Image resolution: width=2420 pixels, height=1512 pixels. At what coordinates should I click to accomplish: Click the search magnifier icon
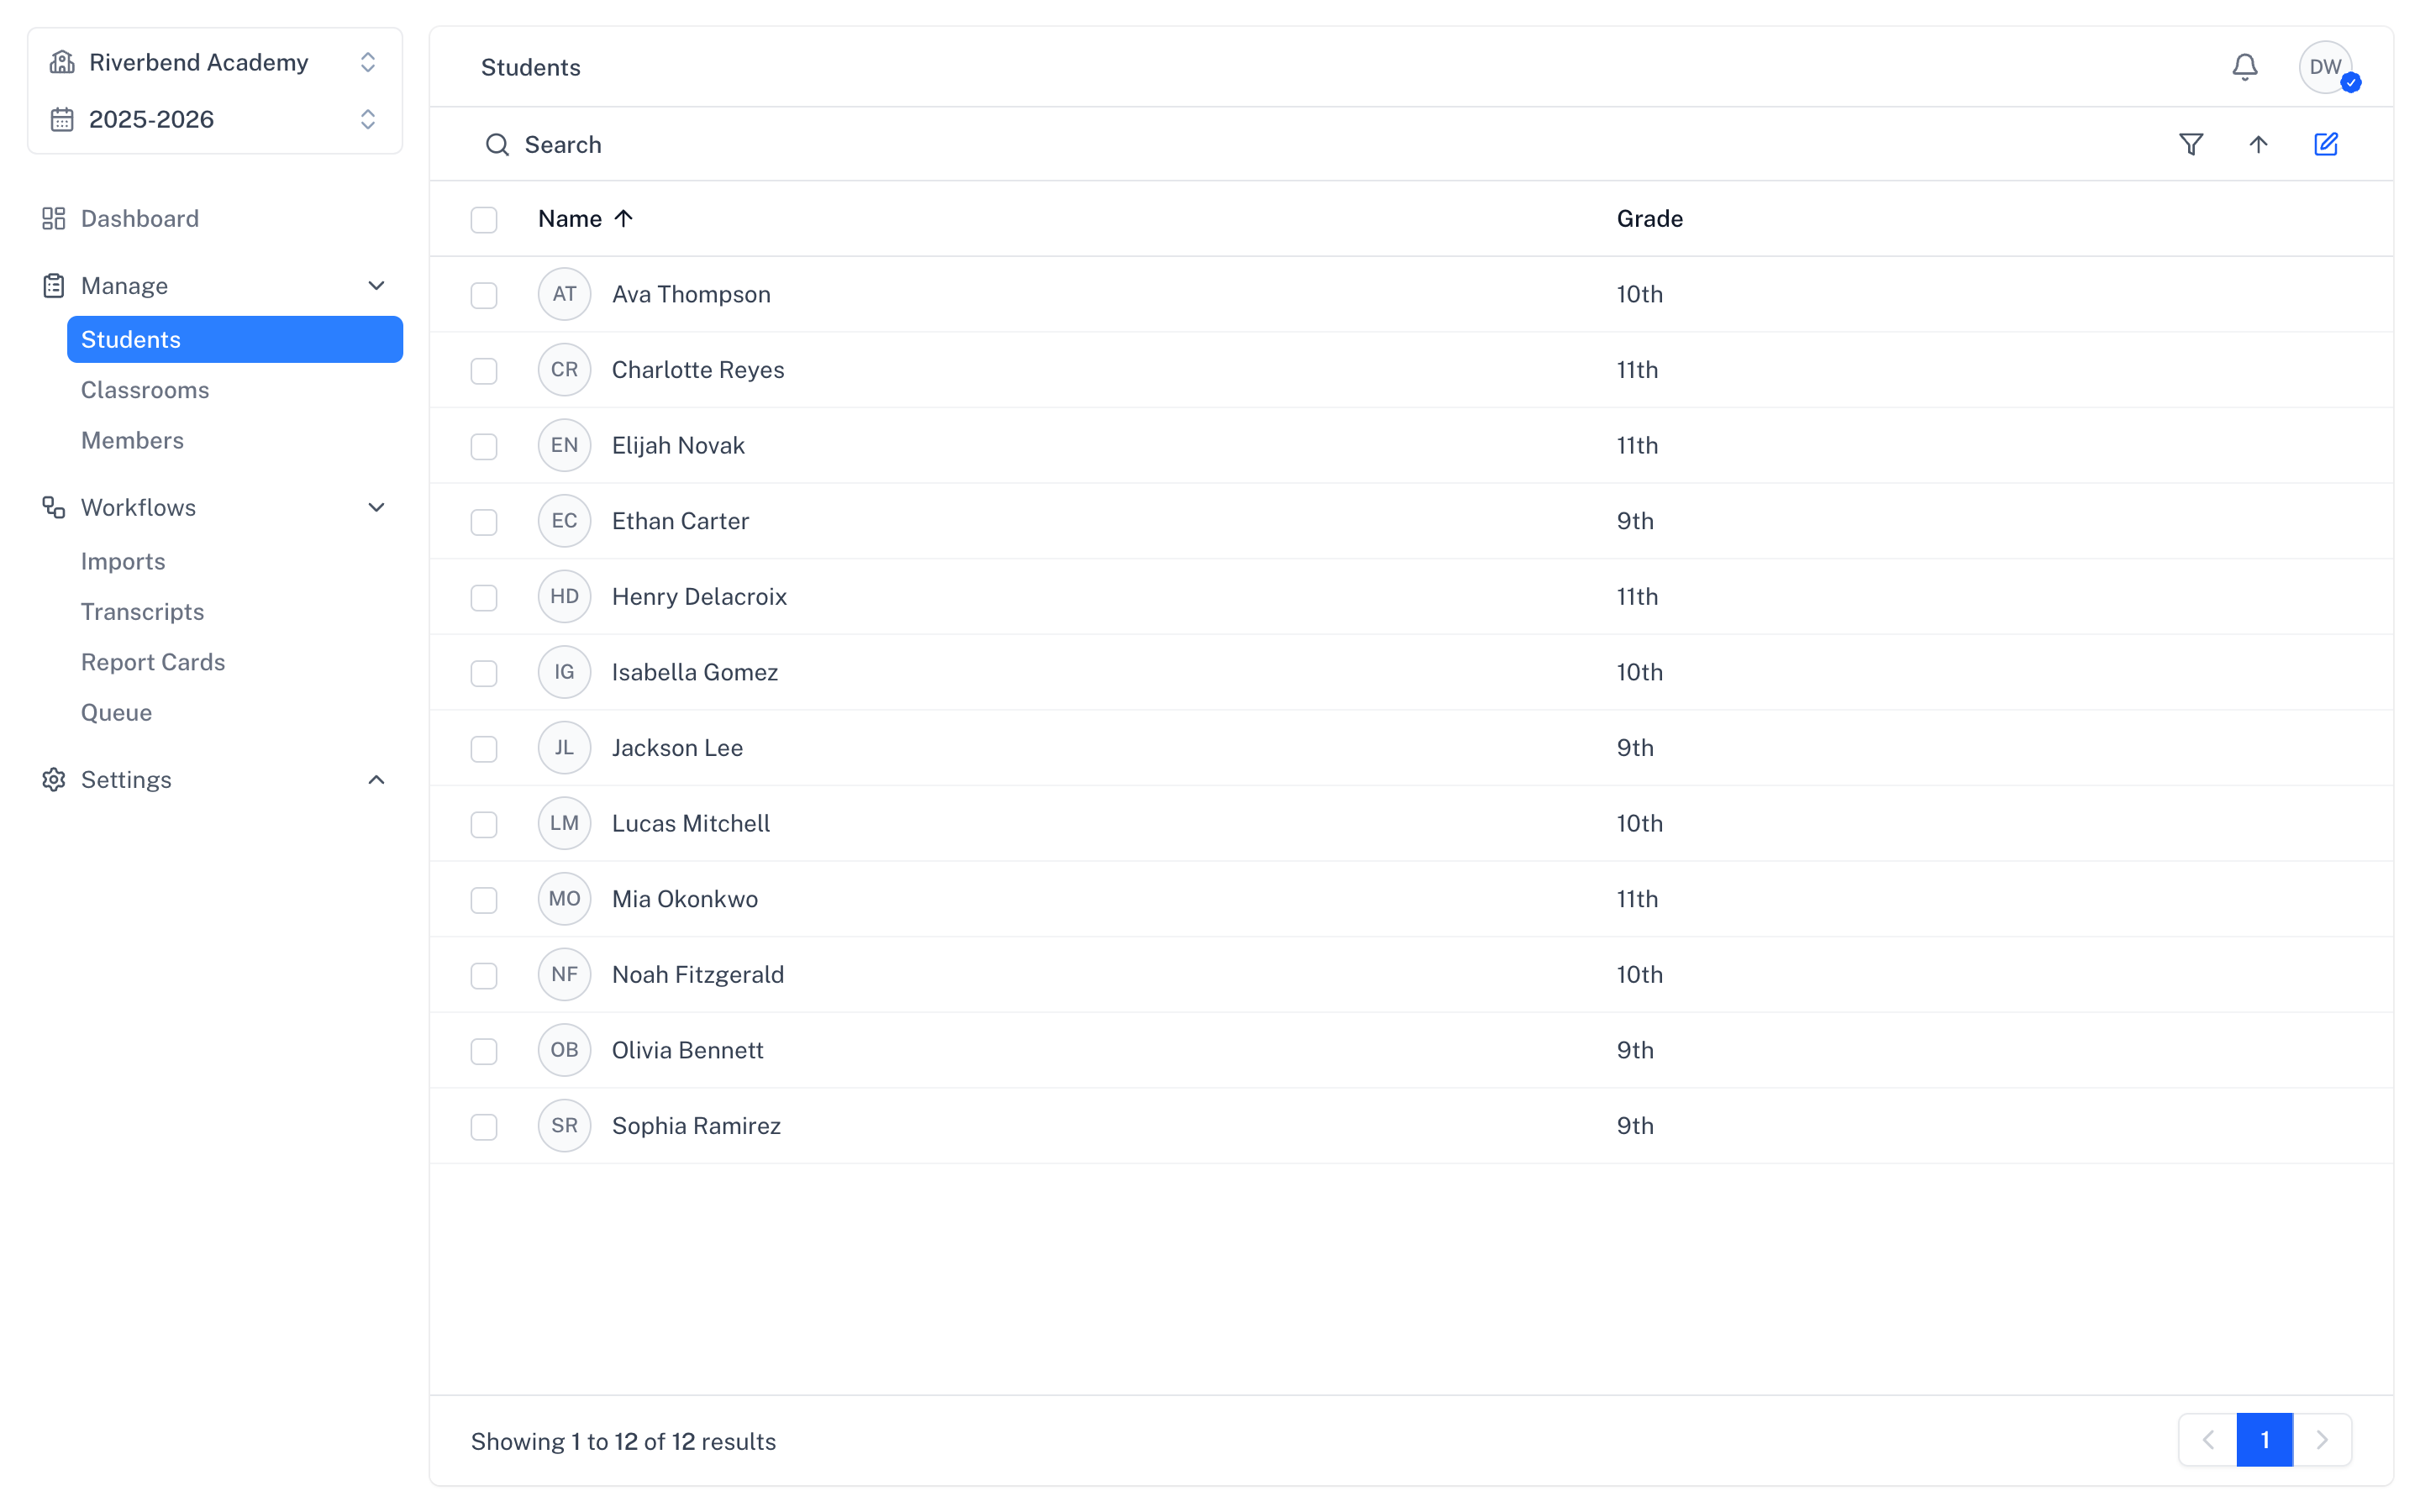coord(497,145)
